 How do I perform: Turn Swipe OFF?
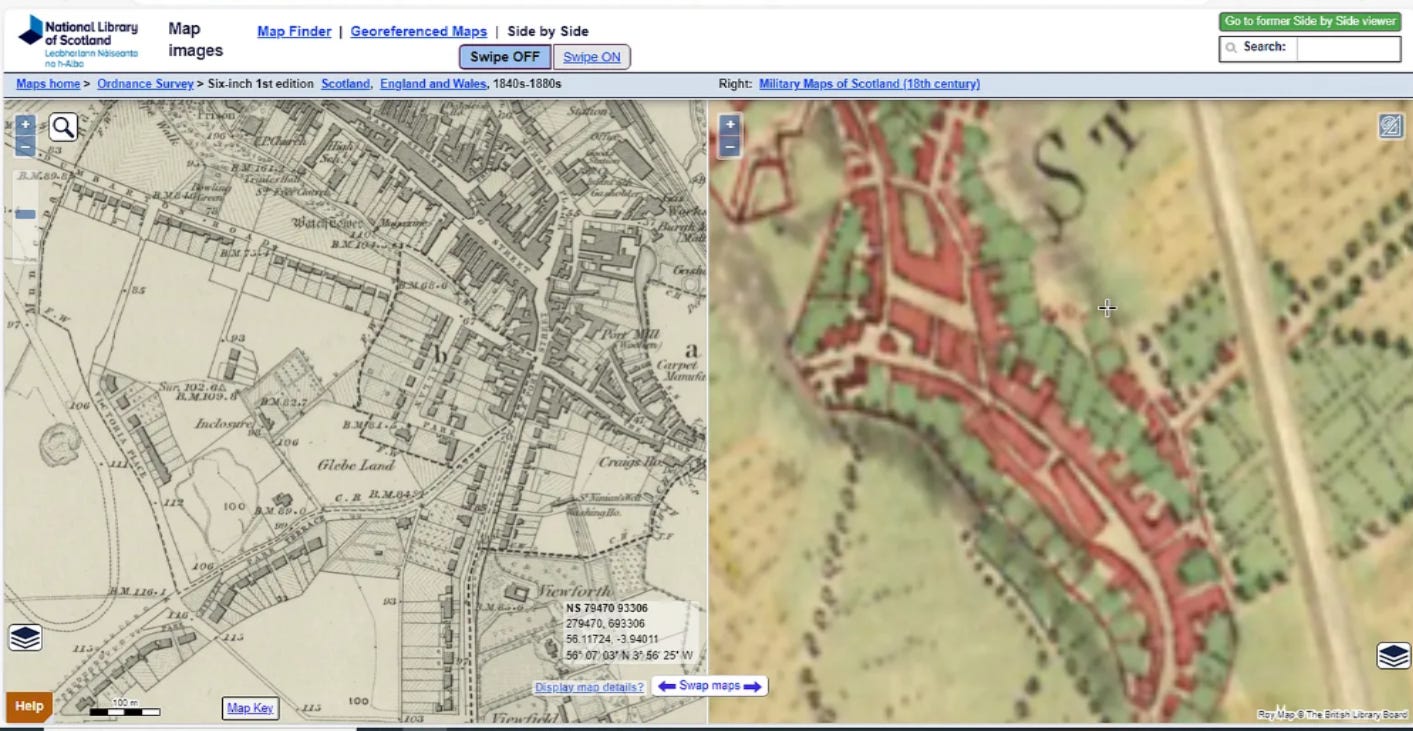coord(504,57)
